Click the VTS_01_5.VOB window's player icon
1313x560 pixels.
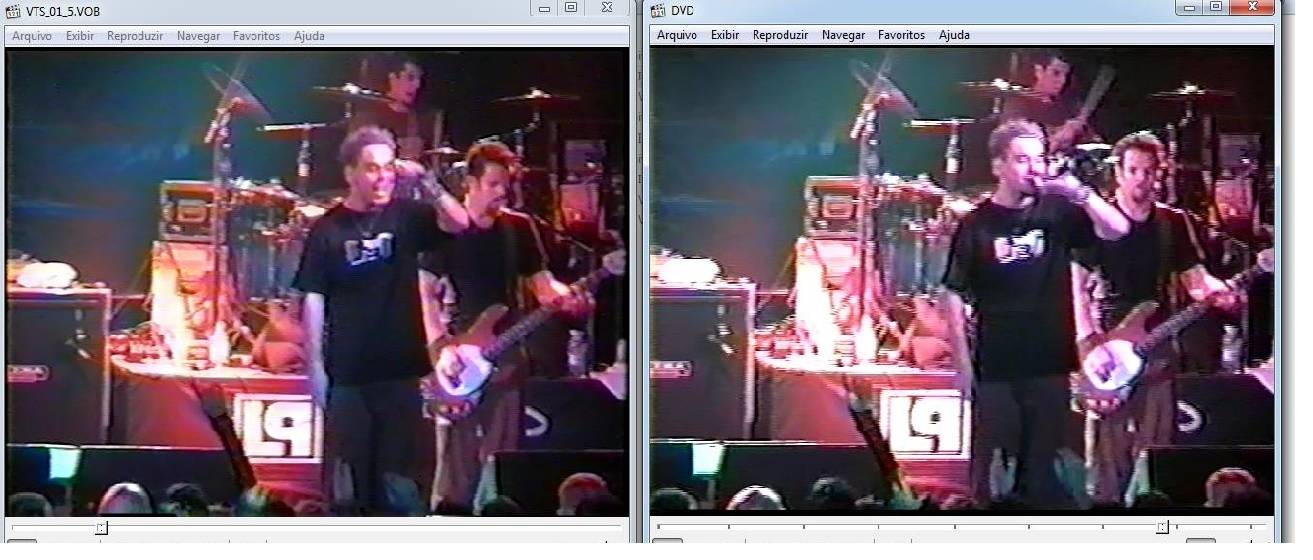pos(13,10)
